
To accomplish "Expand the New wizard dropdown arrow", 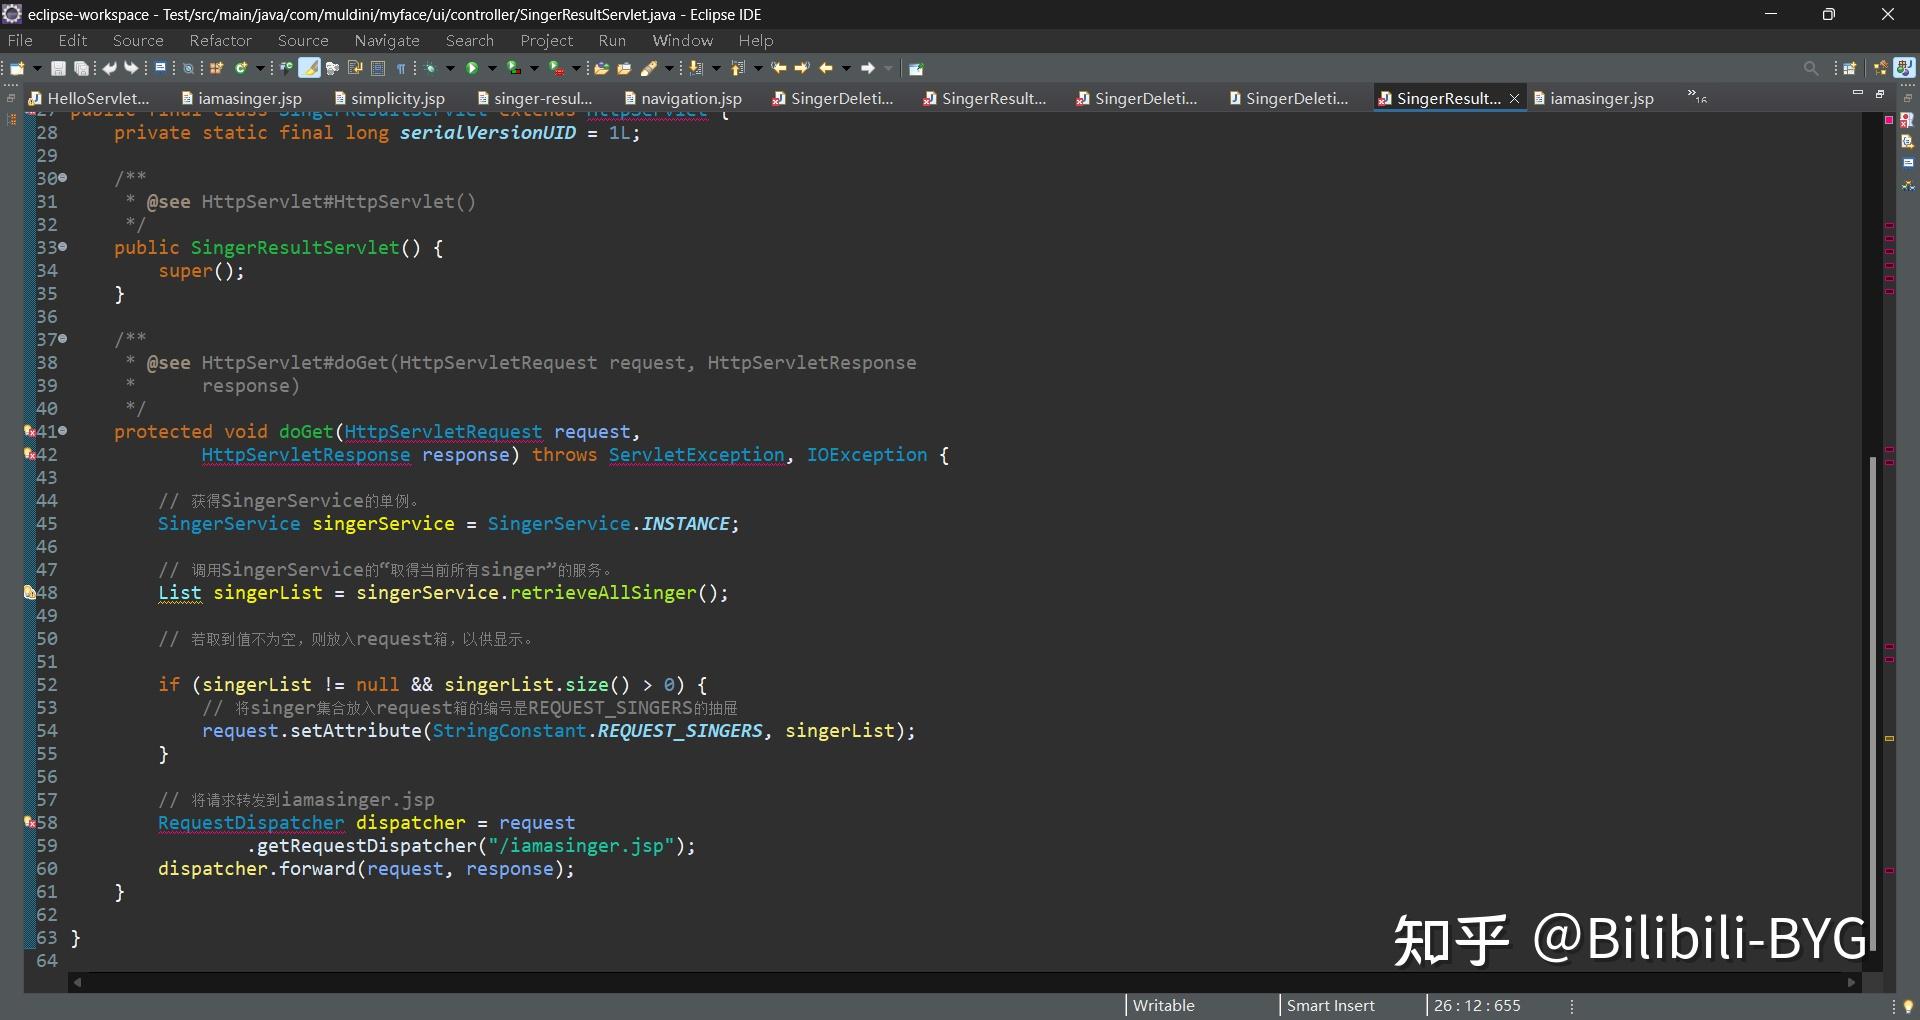I will (x=36, y=68).
